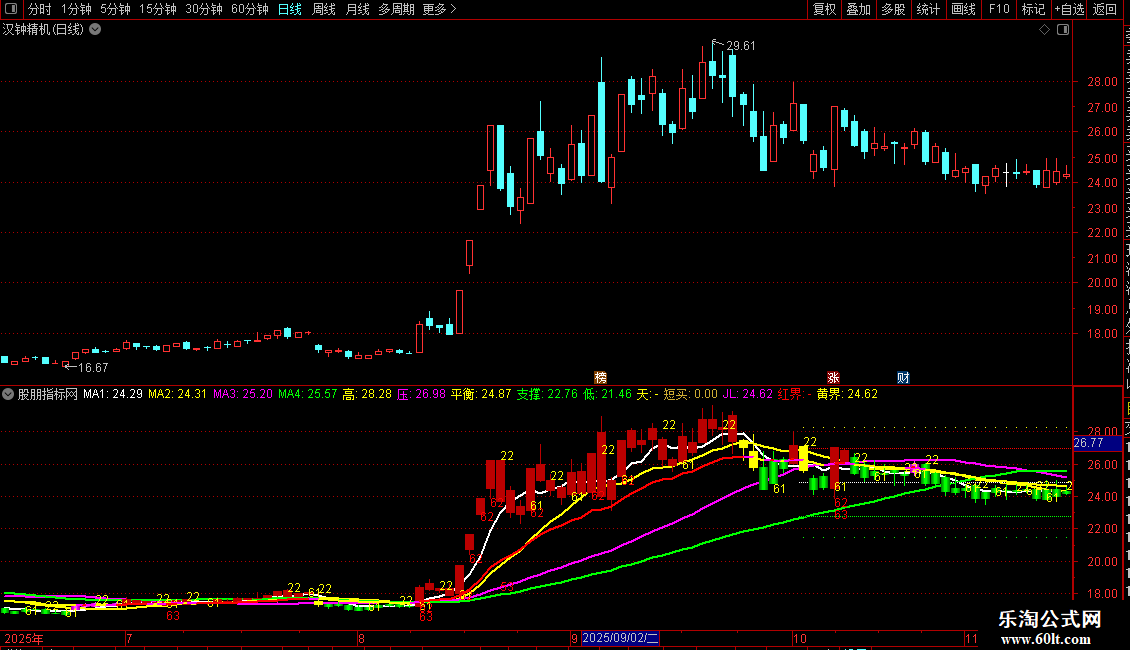This screenshot has height=650, width=1130.
Task: Click the 标记 mark button
Action: [x=1033, y=9]
